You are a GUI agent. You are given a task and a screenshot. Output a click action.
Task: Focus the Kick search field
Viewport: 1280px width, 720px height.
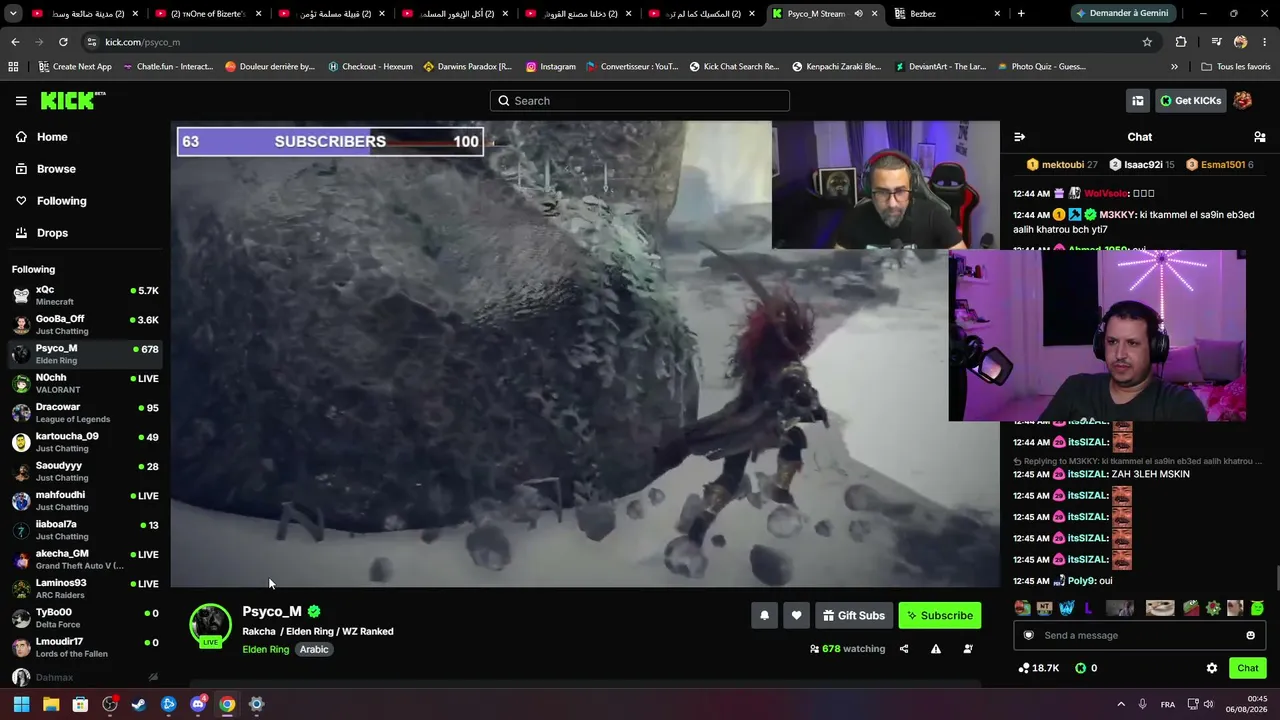pyautogui.click(x=640, y=101)
